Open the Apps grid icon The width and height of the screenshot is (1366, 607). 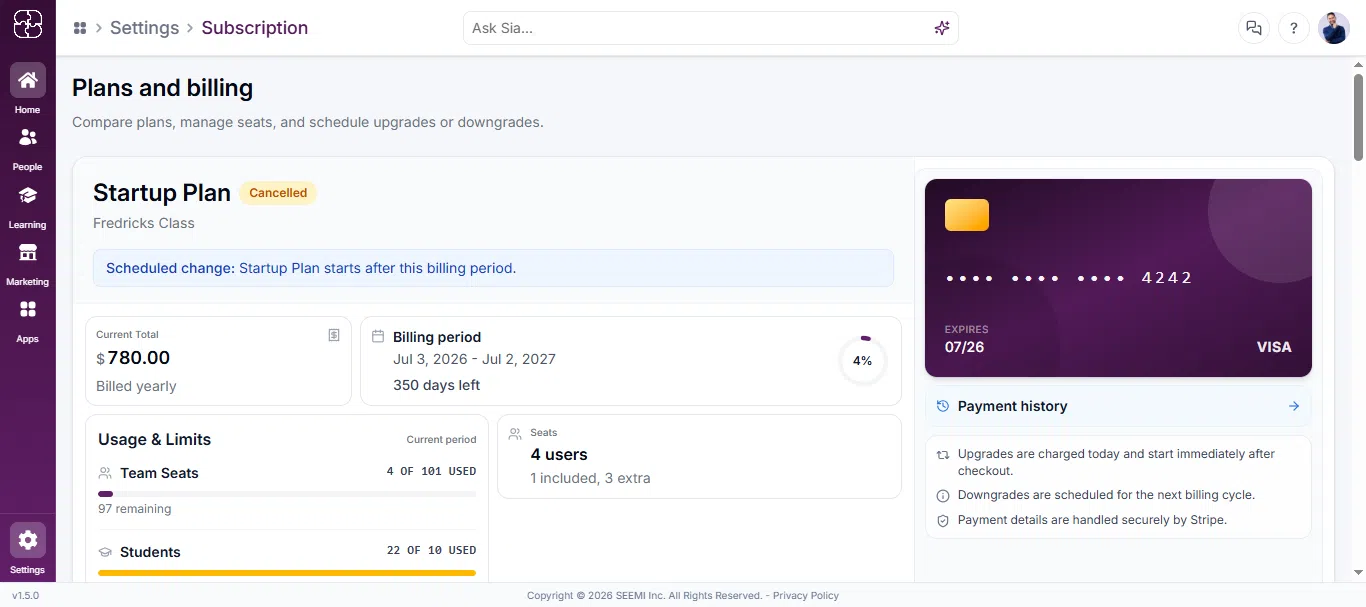tap(27, 309)
